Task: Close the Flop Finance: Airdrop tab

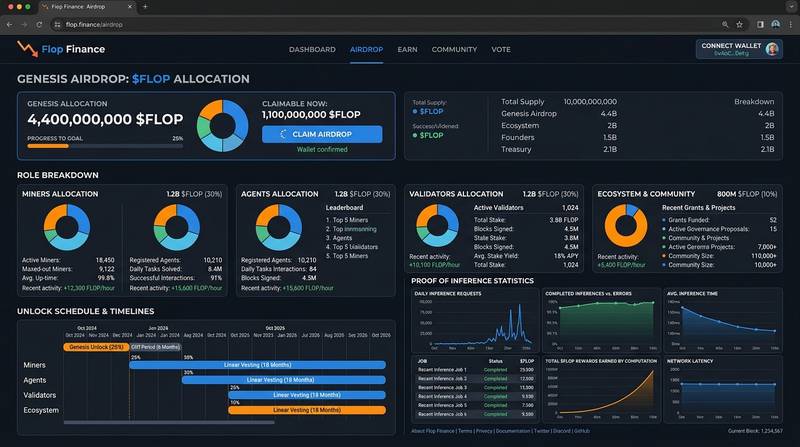Action: [x=130, y=7]
